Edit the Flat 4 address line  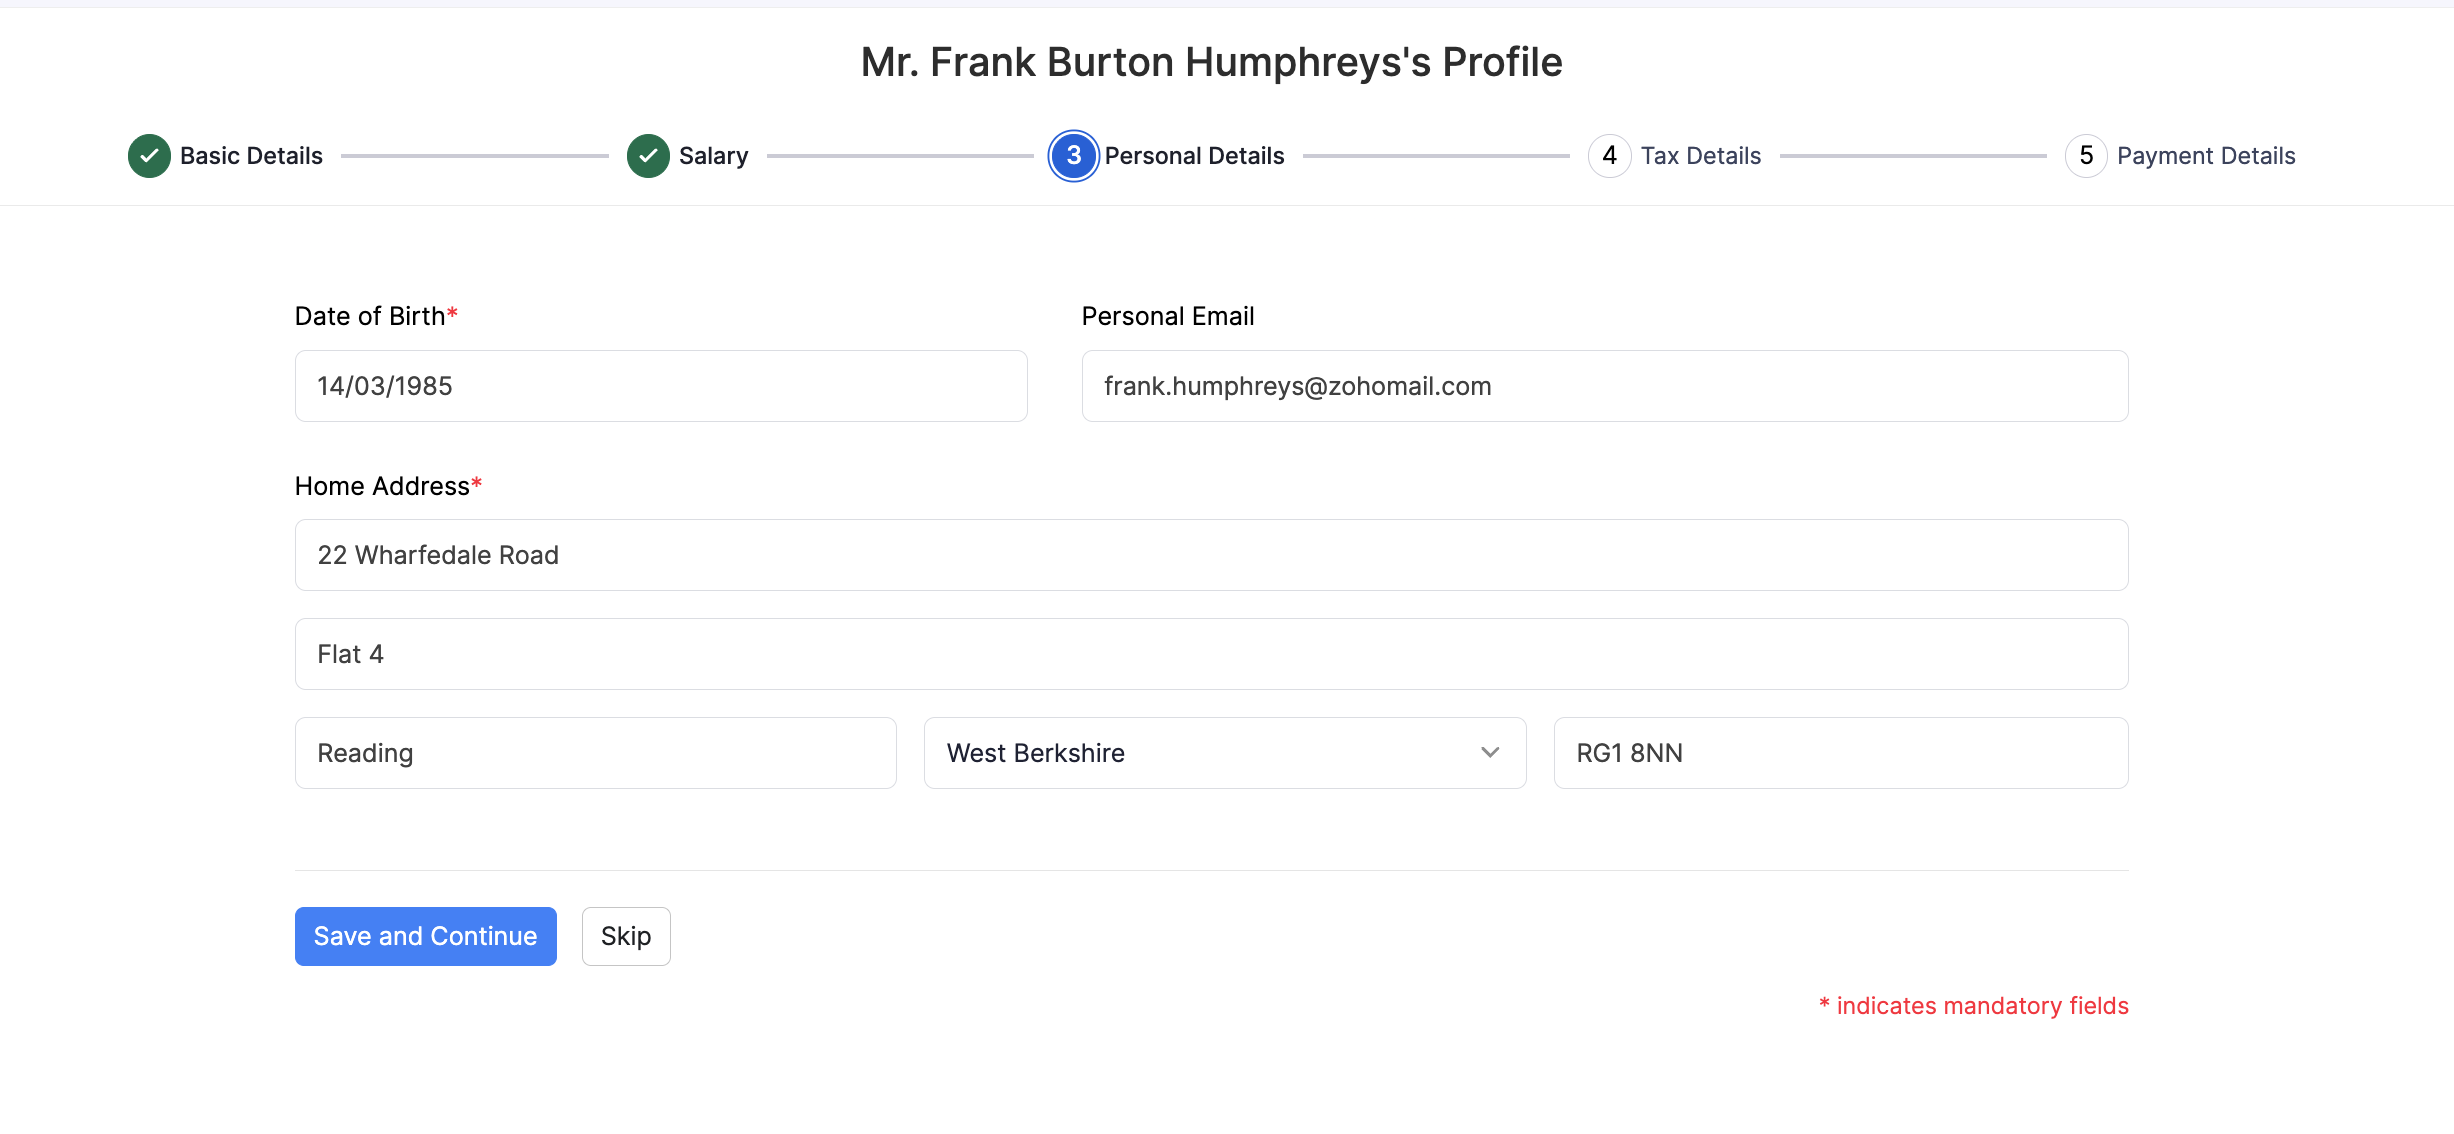[1211, 654]
